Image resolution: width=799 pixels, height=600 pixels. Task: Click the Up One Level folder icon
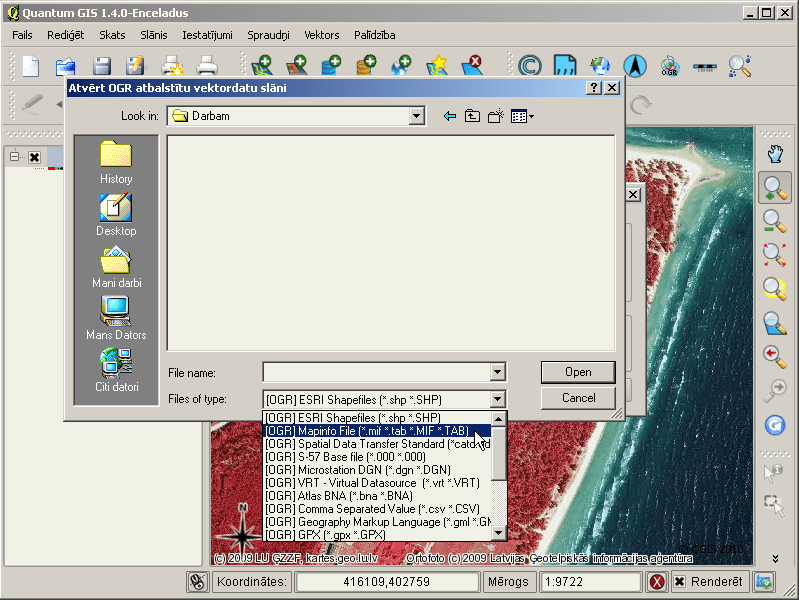pyautogui.click(x=472, y=116)
